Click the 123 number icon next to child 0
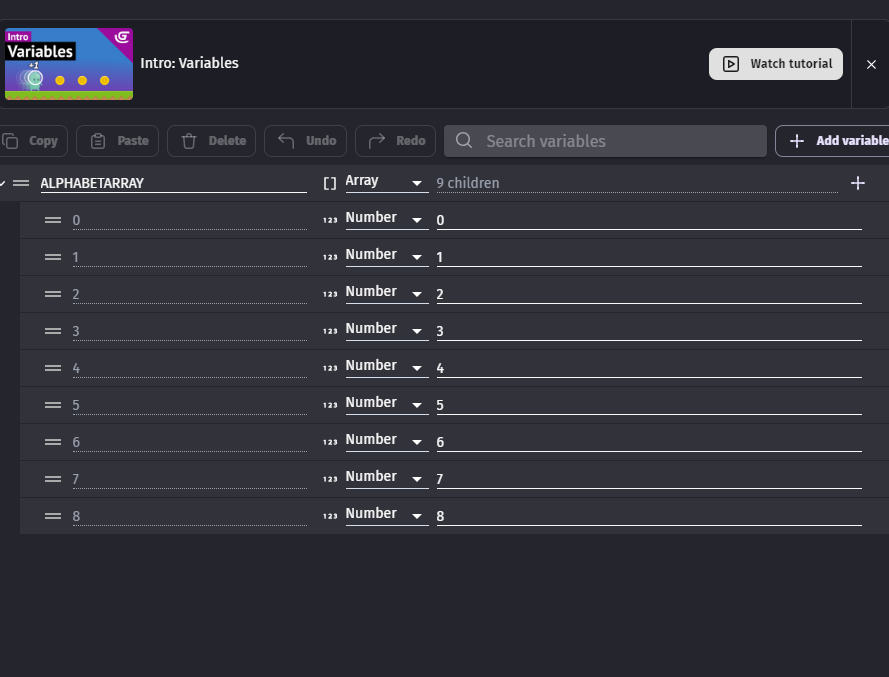The height and width of the screenshot is (677, 889). (330, 218)
